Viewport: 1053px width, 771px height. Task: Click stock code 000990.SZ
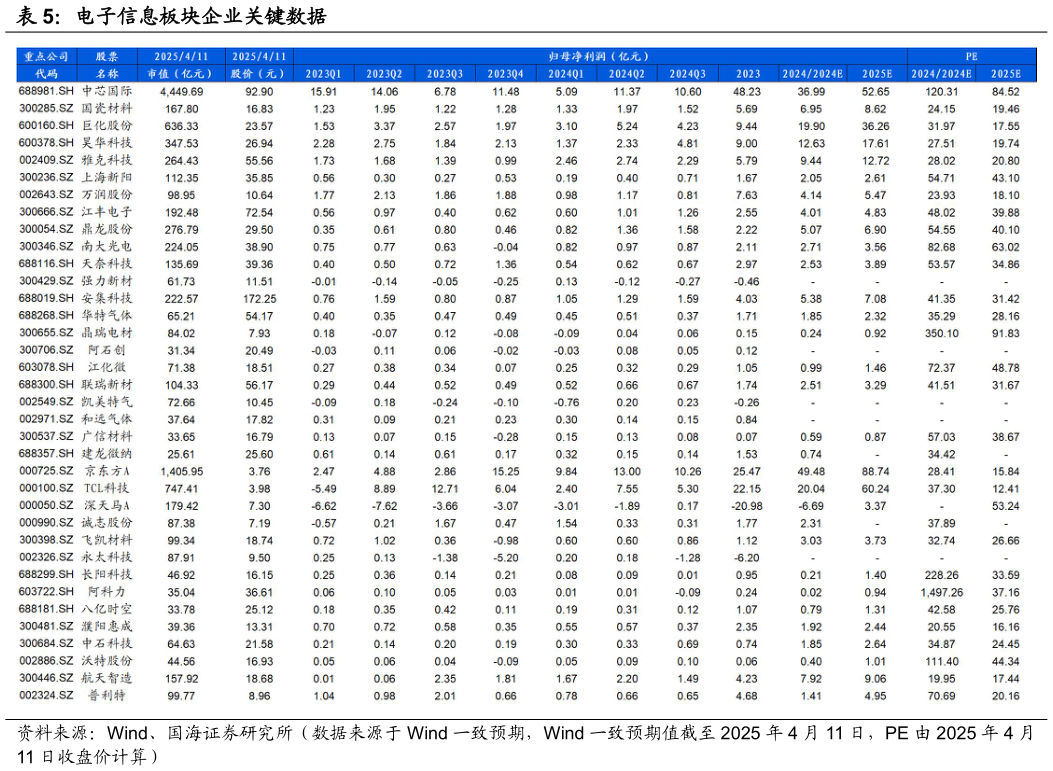(x=46, y=523)
